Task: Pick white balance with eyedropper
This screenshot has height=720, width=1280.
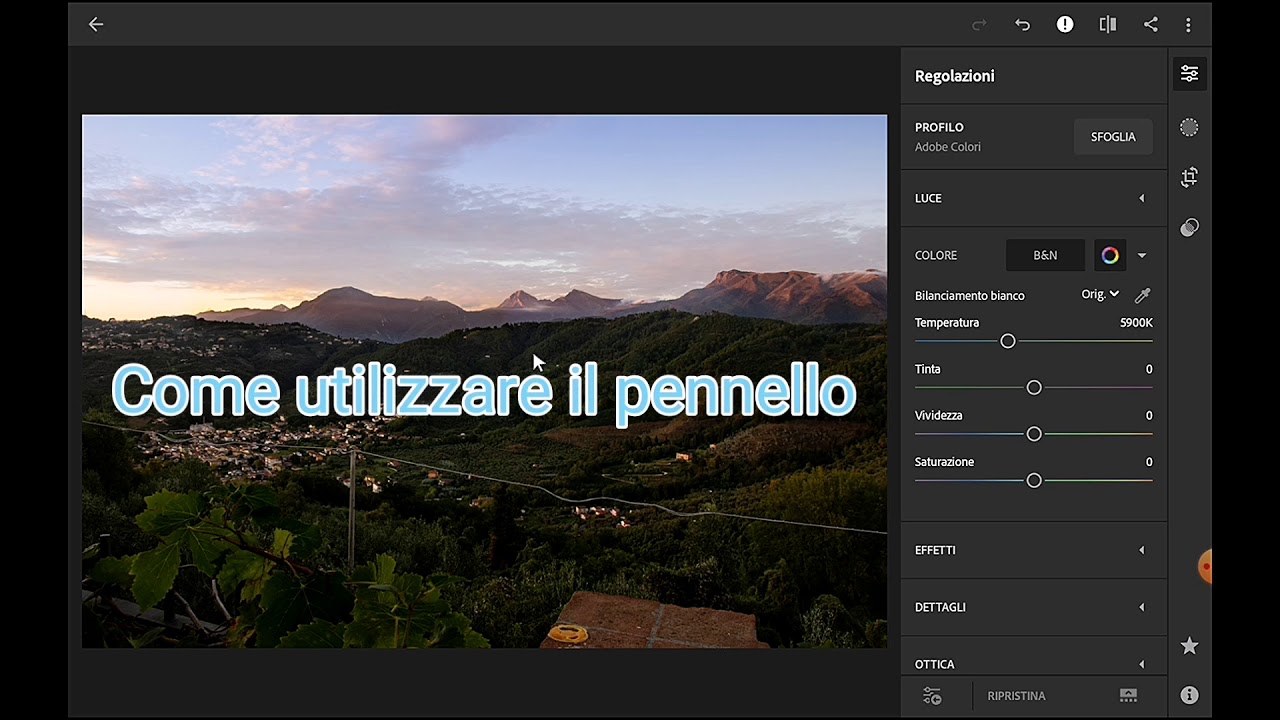Action: tap(1142, 295)
